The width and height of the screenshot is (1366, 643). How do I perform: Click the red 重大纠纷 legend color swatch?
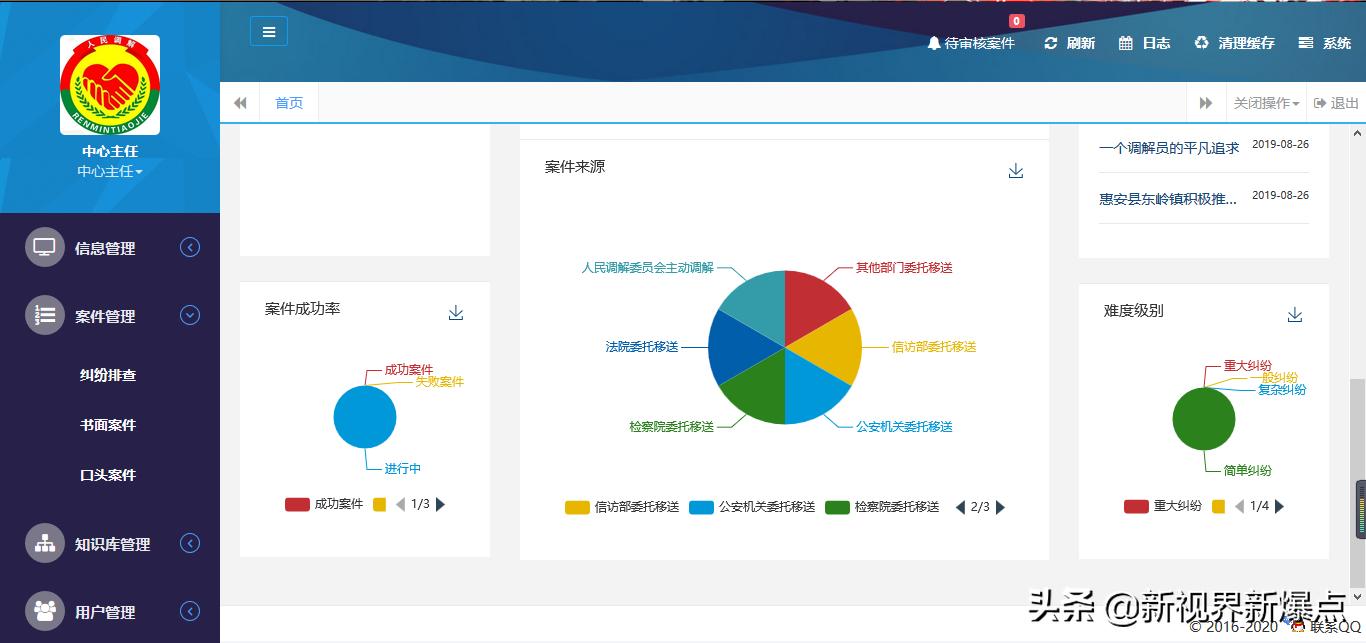click(x=1136, y=507)
